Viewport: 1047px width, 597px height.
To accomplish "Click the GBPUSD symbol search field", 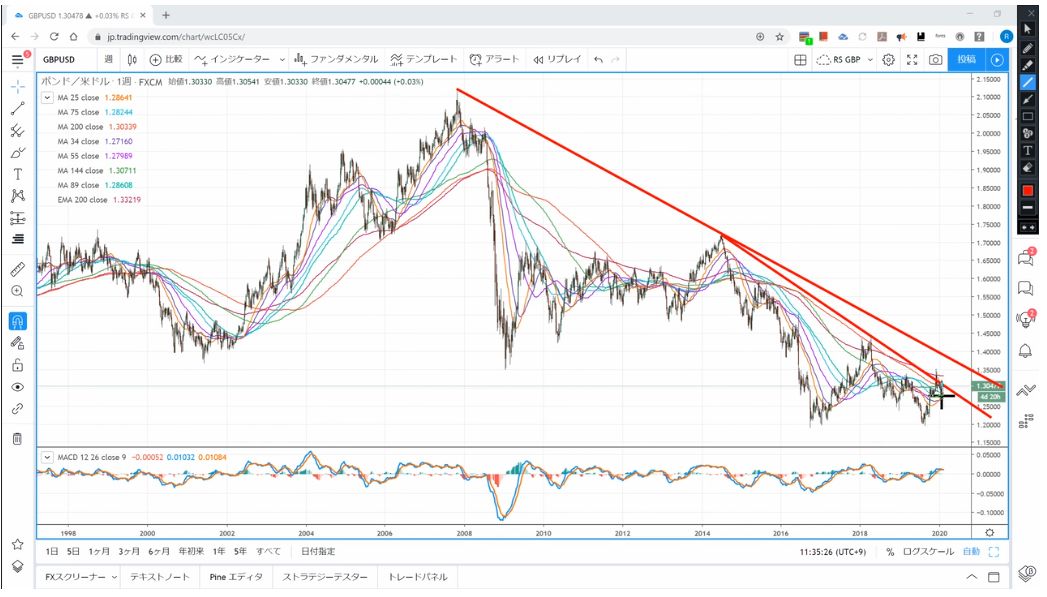I will click(68, 60).
